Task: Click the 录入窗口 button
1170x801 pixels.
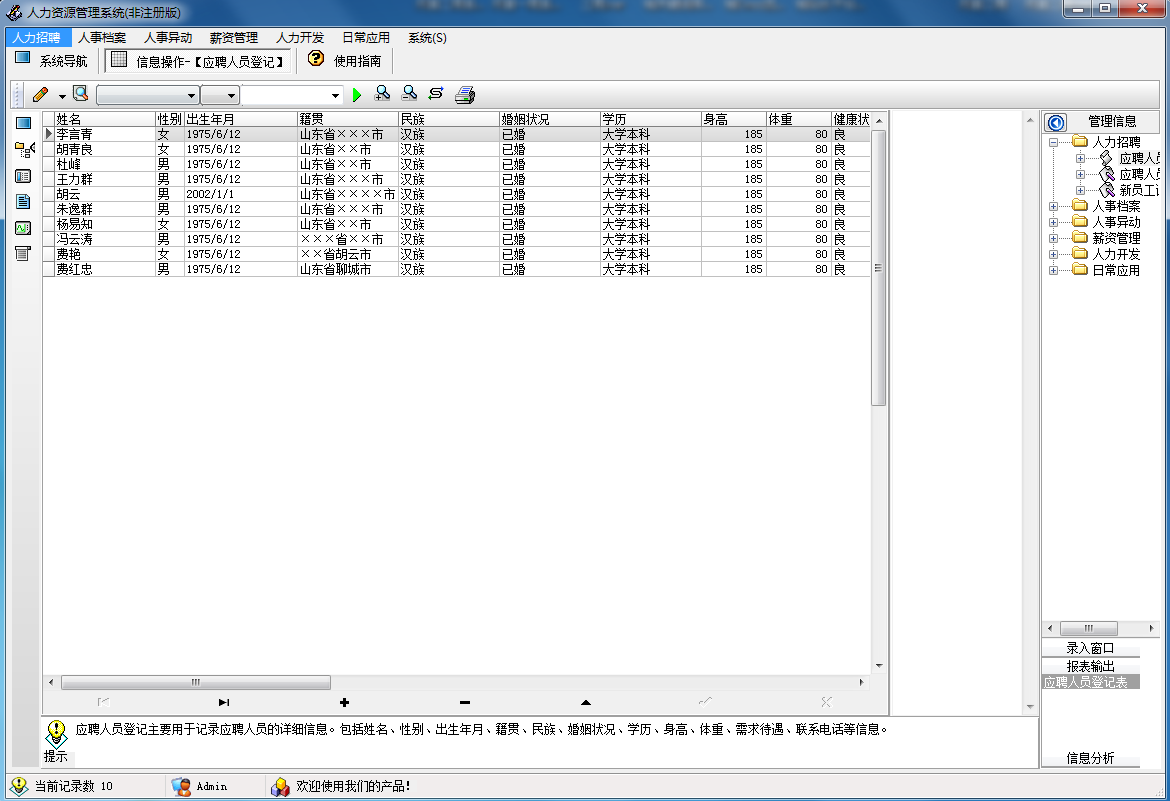Action: (x=1090, y=648)
